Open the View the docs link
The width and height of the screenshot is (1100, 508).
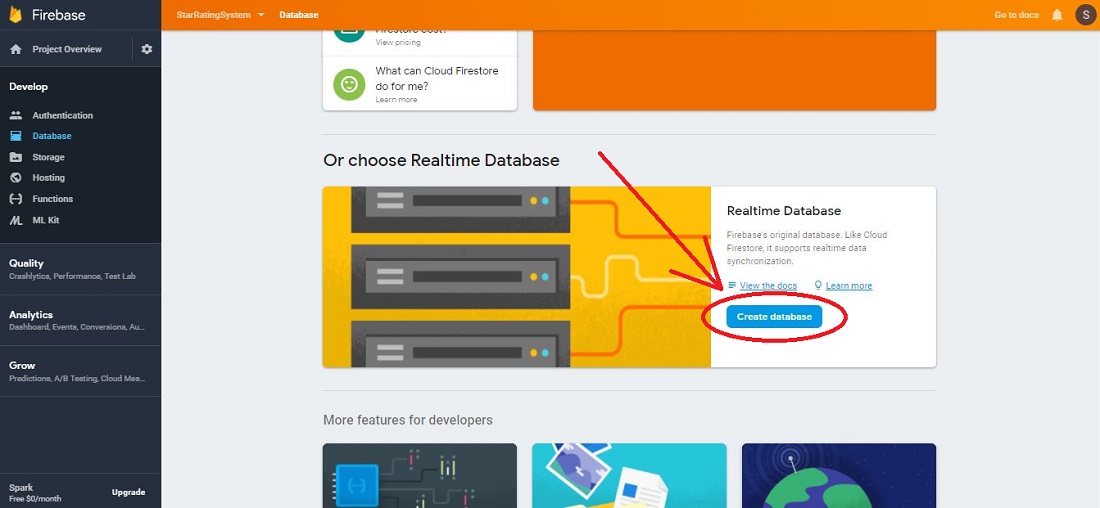click(x=768, y=286)
